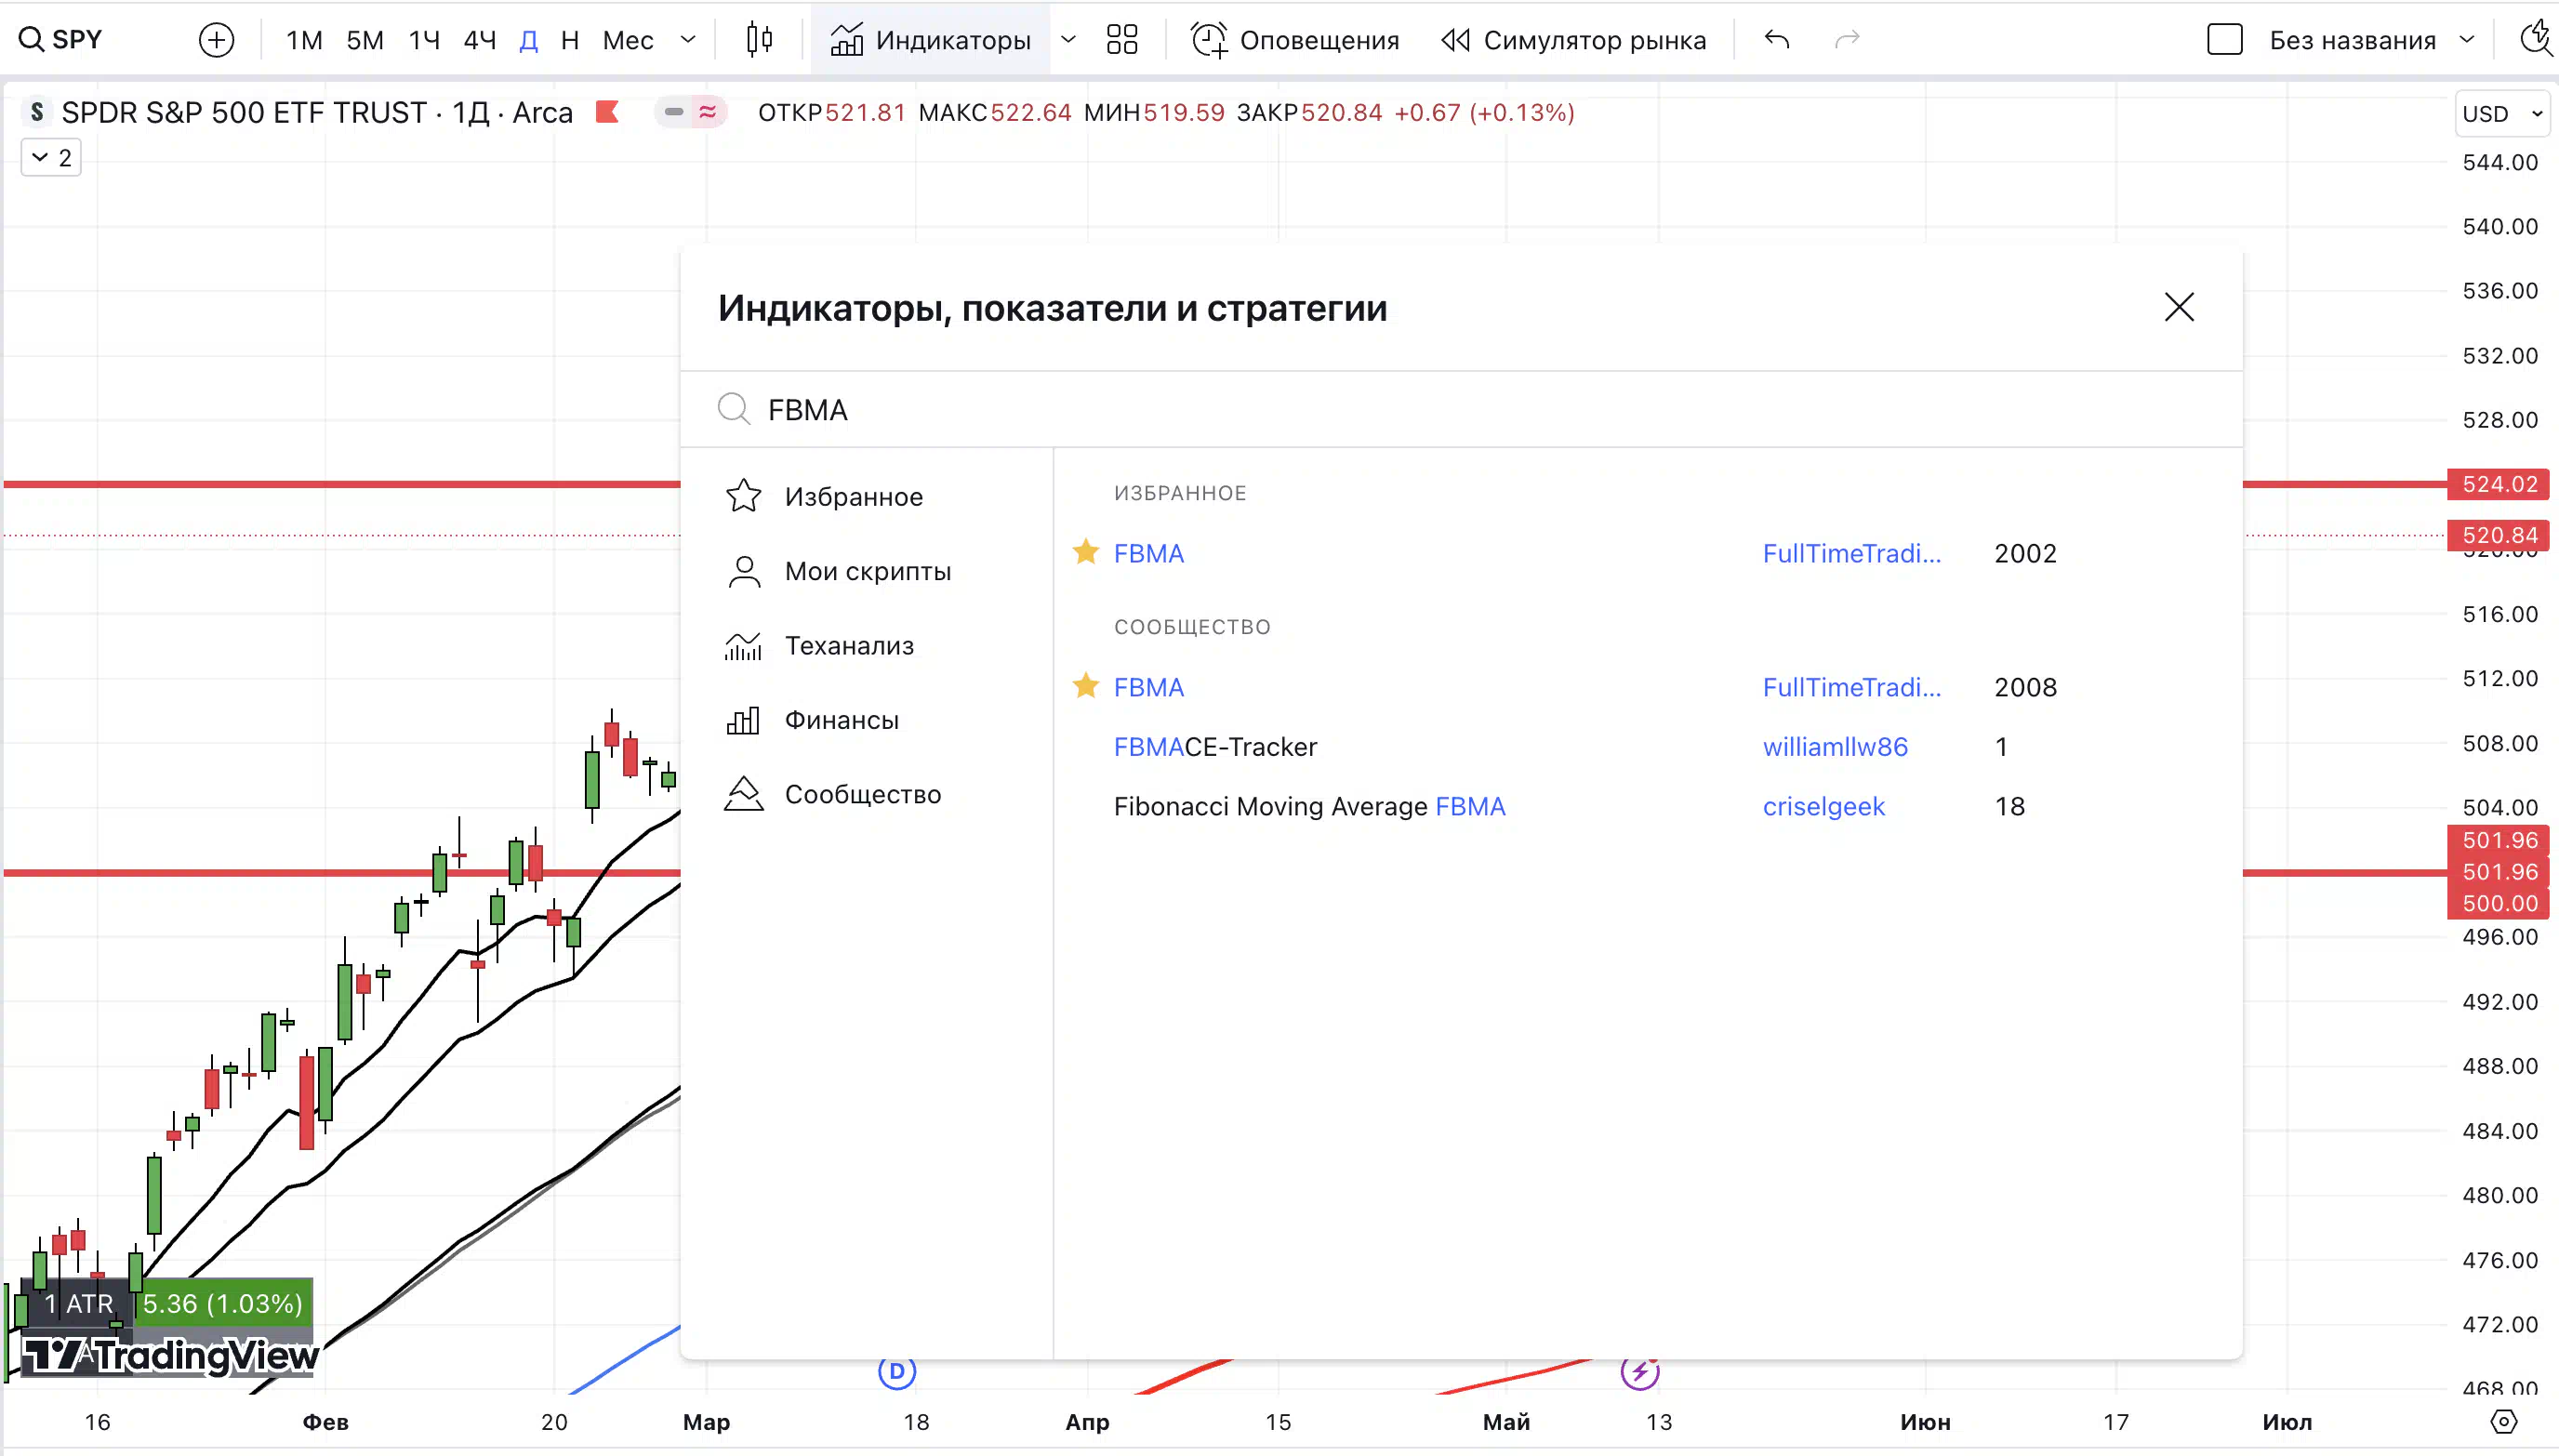The width and height of the screenshot is (2559, 1456).
Task: Select the Мес monthly timeframe
Action: pyautogui.click(x=628, y=40)
